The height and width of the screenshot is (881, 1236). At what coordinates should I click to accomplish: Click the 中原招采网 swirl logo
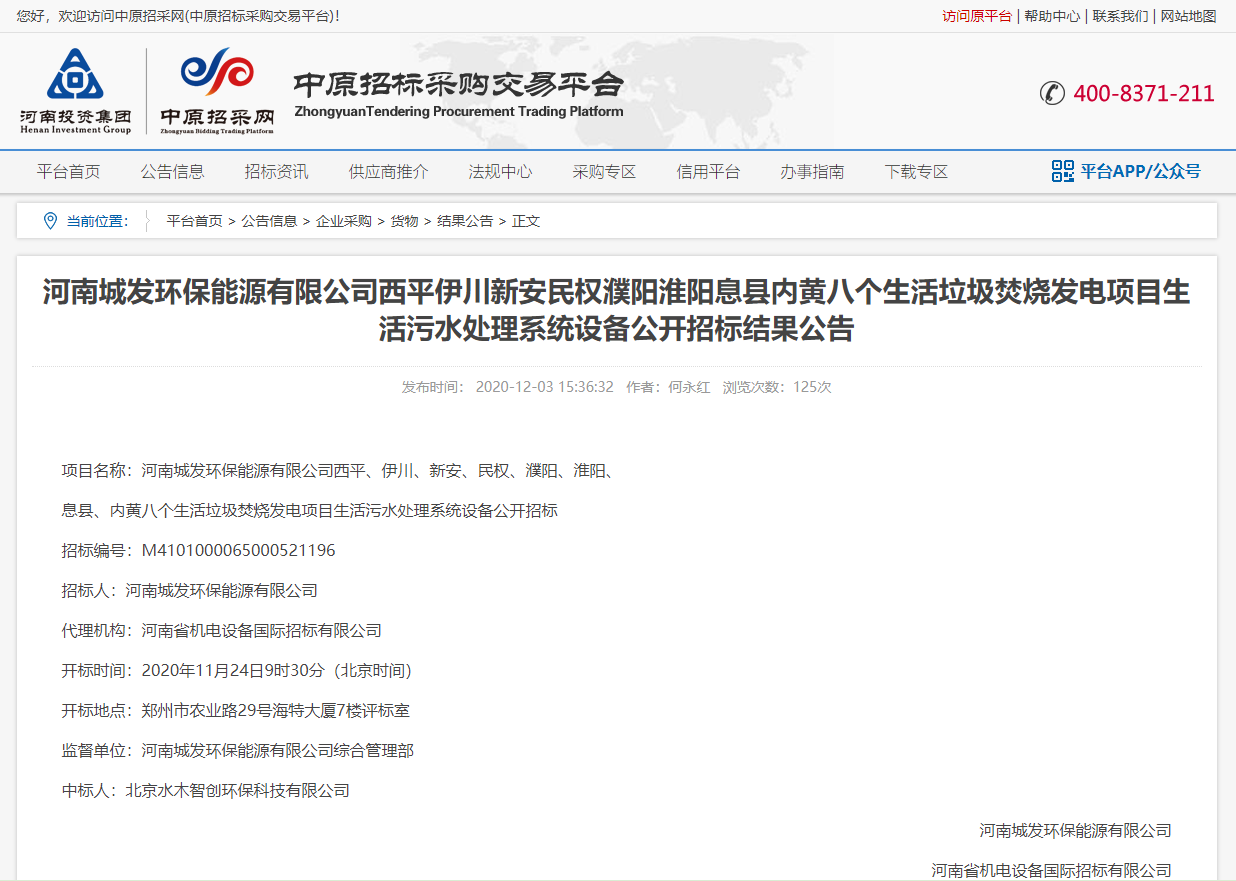[x=217, y=91]
